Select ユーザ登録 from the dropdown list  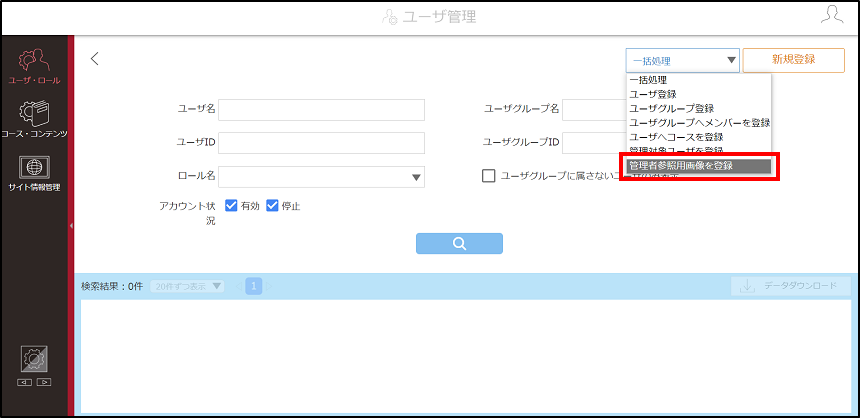(699, 94)
